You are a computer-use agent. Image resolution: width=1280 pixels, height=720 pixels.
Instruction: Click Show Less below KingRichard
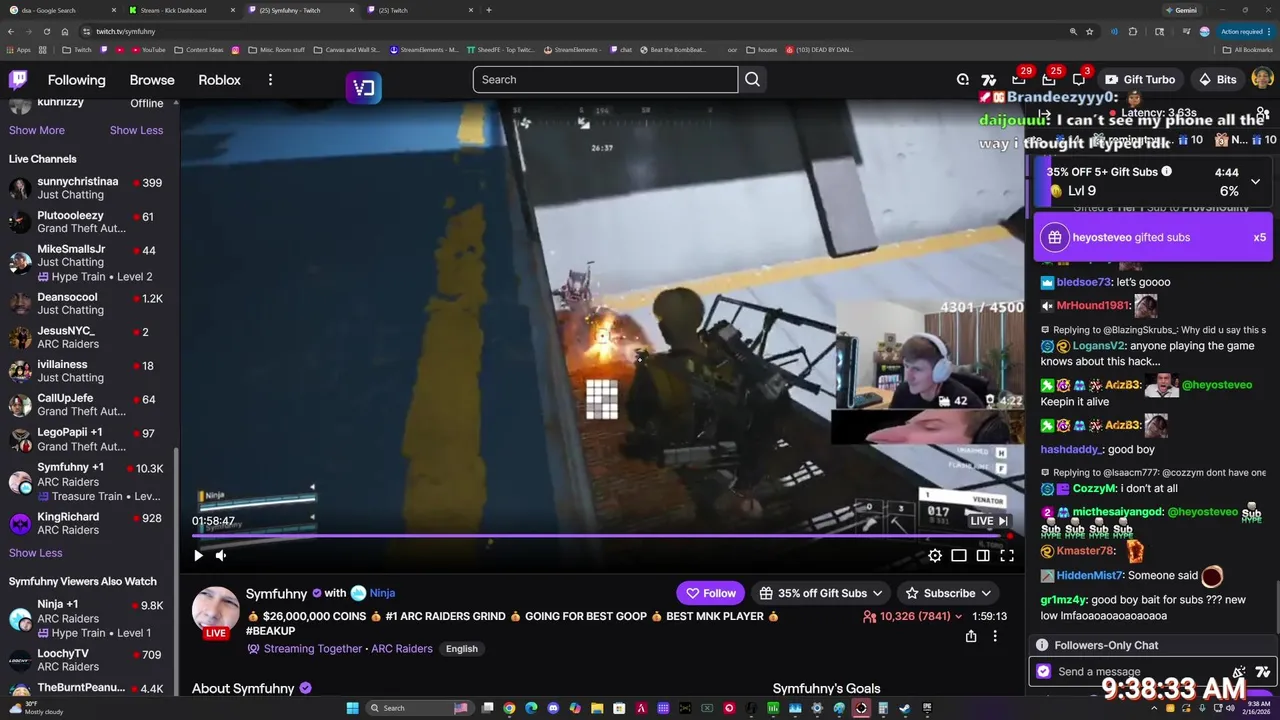(x=36, y=553)
